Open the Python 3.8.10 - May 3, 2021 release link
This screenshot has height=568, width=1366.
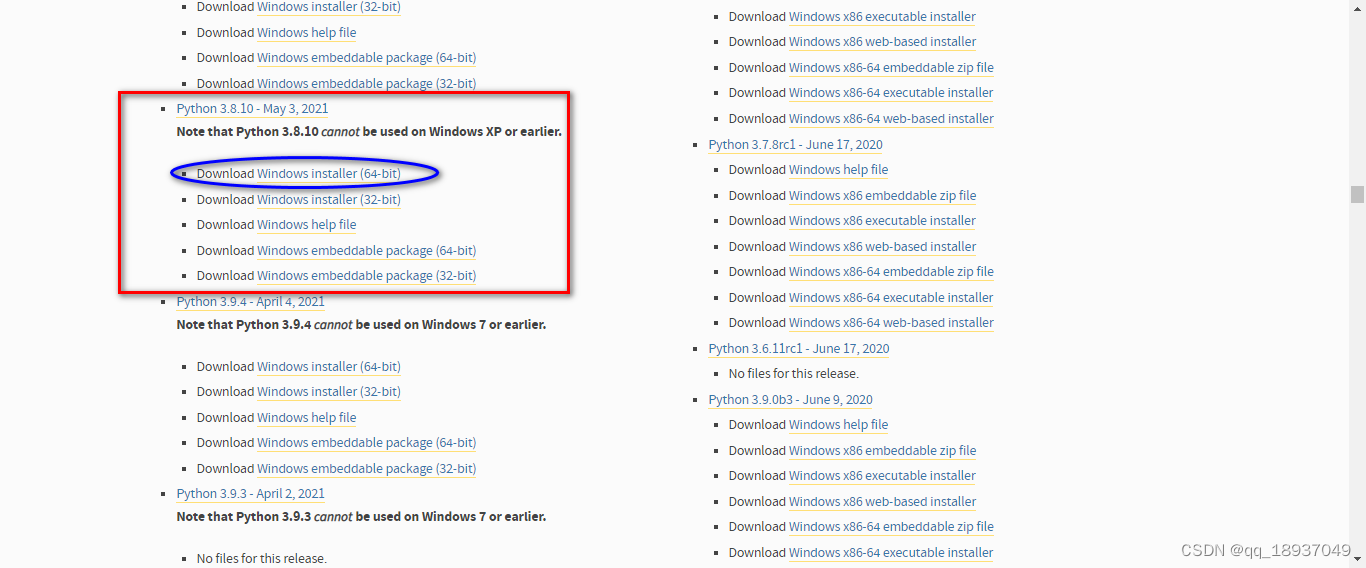[x=252, y=108]
